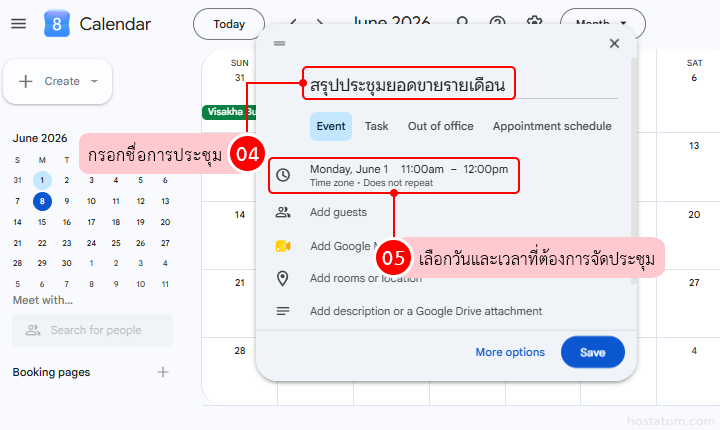Select the Event tab
Image resolution: width=720 pixels, height=430 pixels.
pos(331,126)
